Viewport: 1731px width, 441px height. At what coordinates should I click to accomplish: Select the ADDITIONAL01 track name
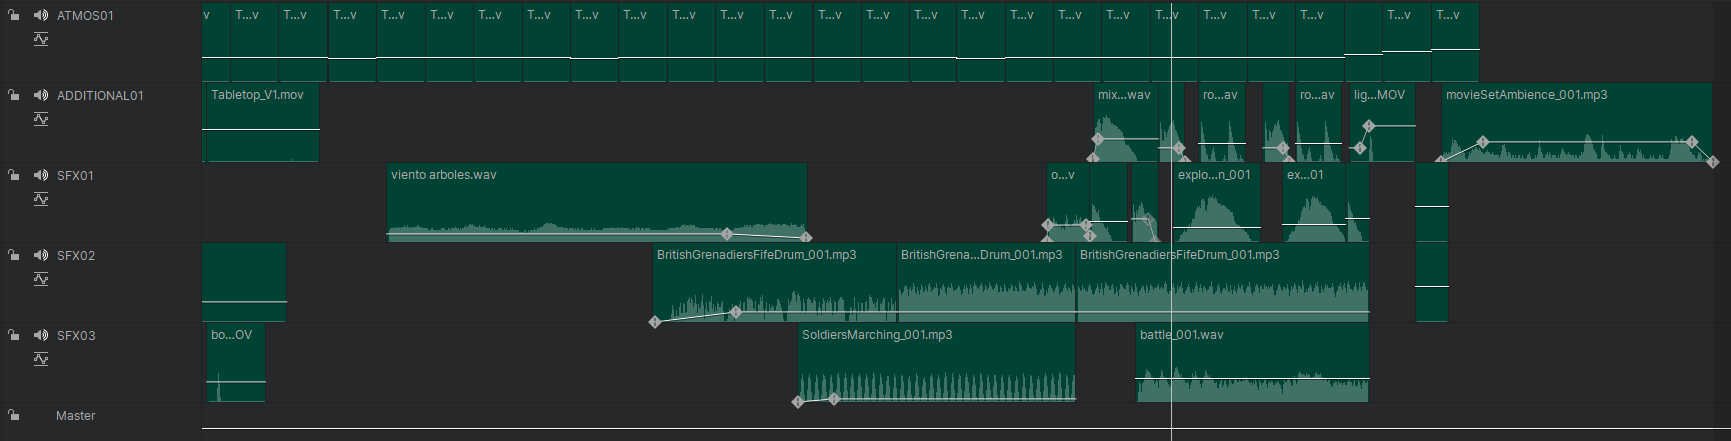[x=100, y=96]
